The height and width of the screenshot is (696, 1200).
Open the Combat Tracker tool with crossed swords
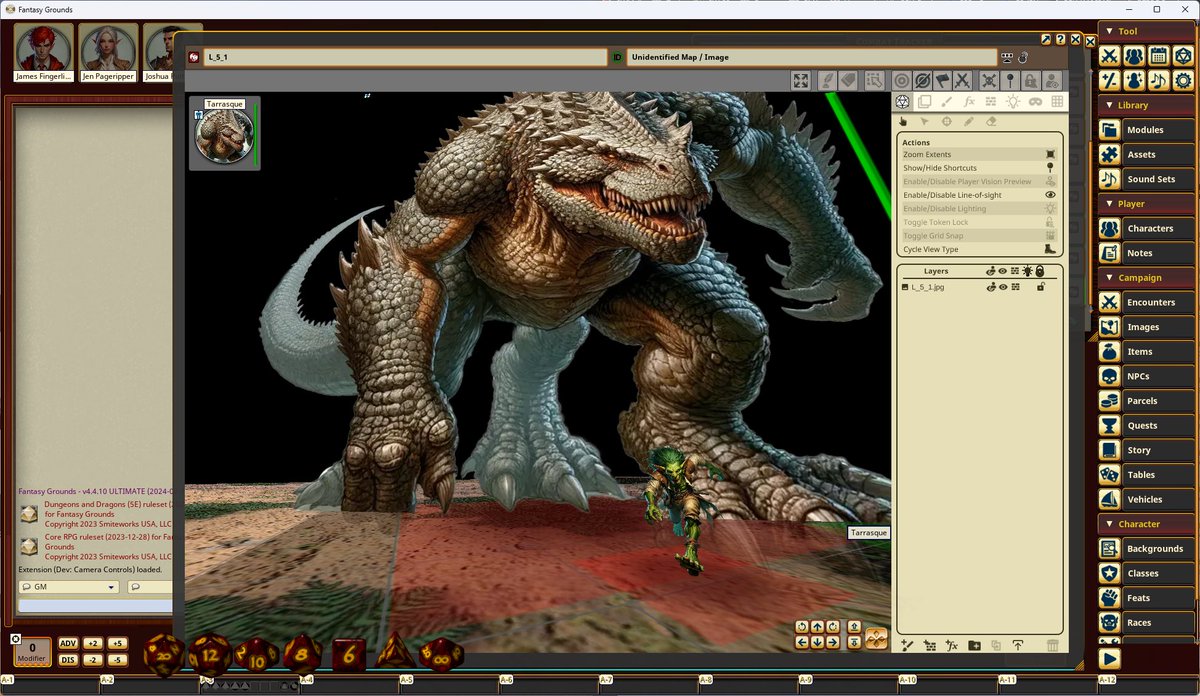pyautogui.click(x=1109, y=56)
